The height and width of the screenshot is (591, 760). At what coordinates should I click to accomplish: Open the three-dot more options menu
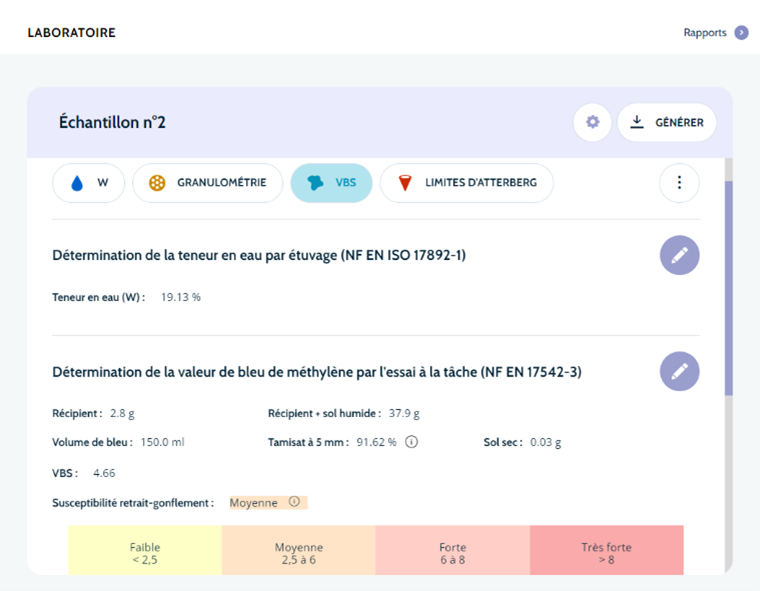click(679, 183)
